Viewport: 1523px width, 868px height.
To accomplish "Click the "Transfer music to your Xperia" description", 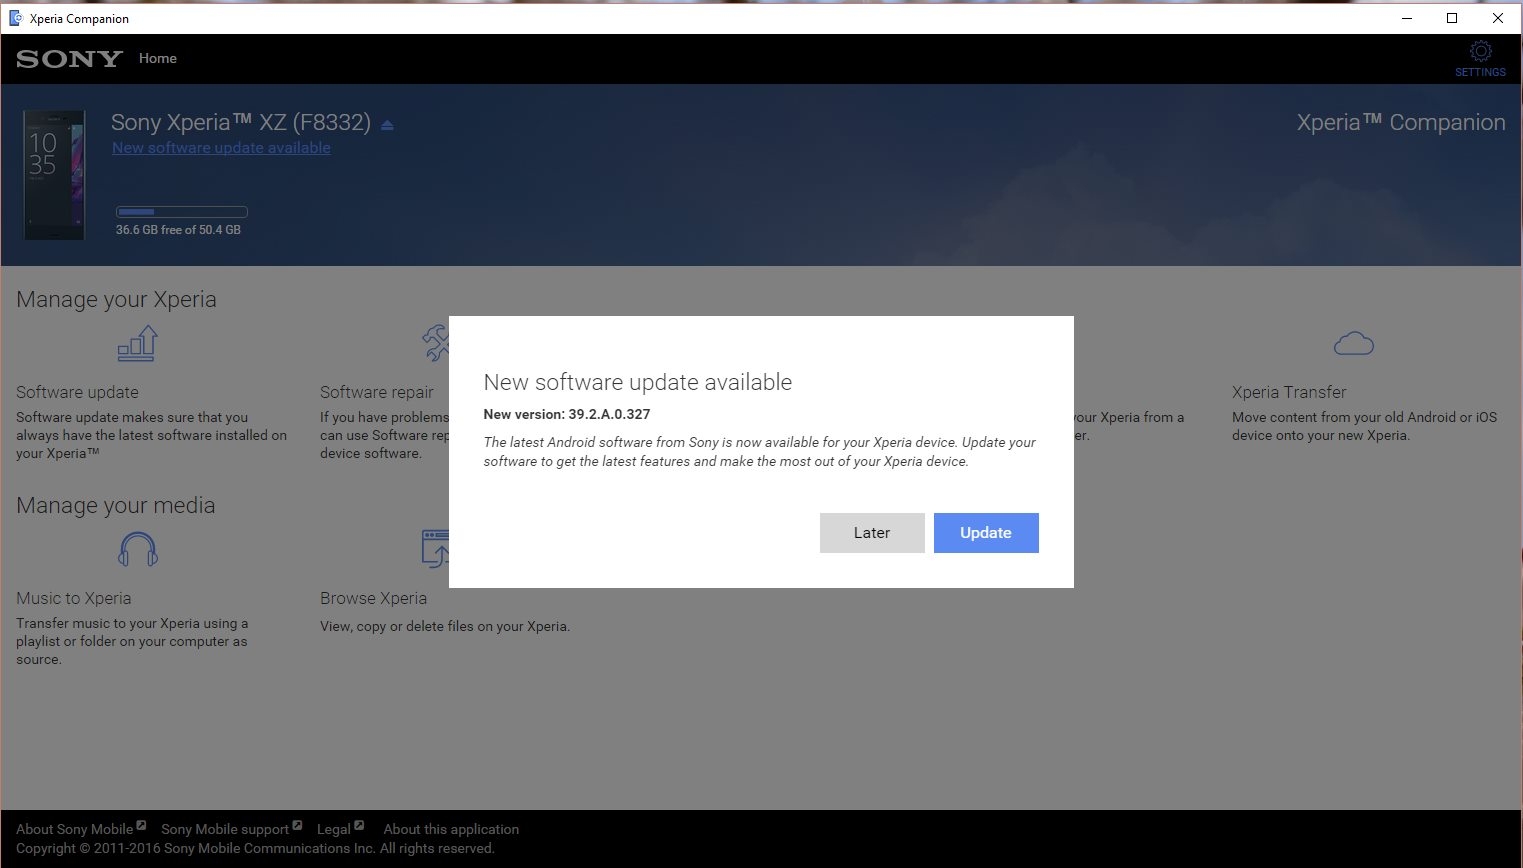I will click(x=132, y=641).
